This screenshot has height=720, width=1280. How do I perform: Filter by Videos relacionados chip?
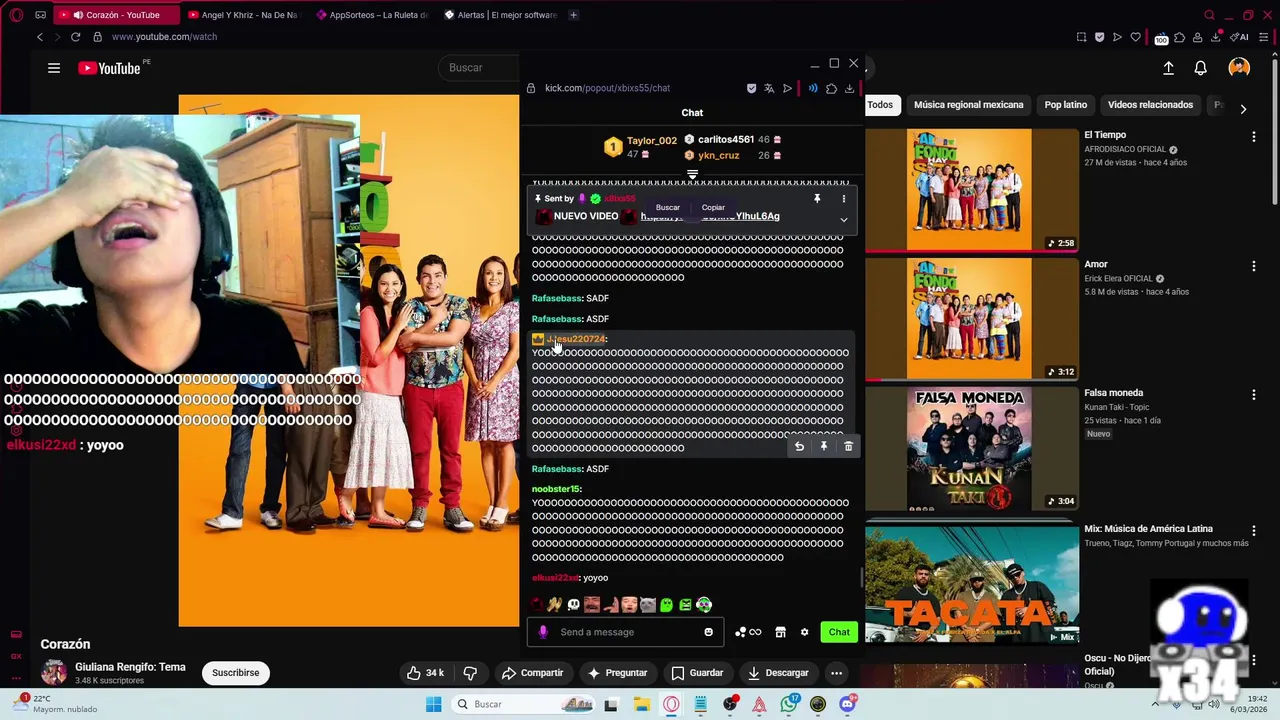tap(1150, 105)
